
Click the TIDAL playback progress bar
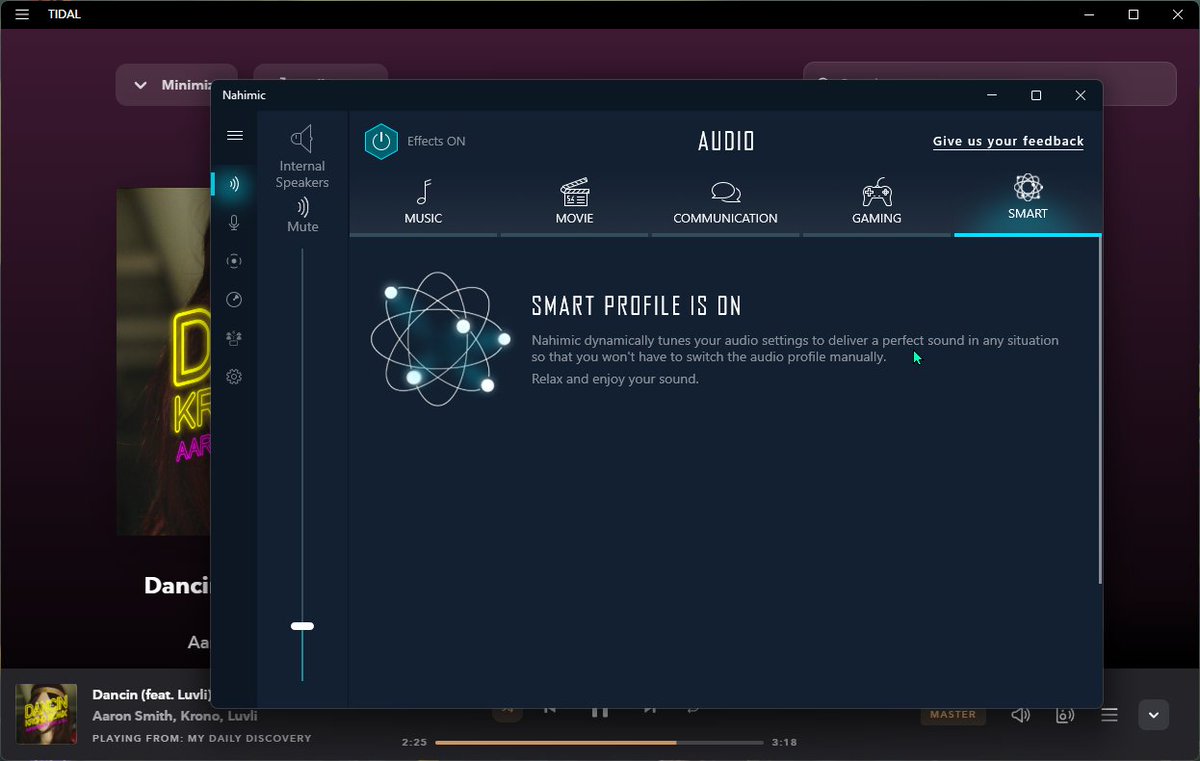tap(599, 743)
